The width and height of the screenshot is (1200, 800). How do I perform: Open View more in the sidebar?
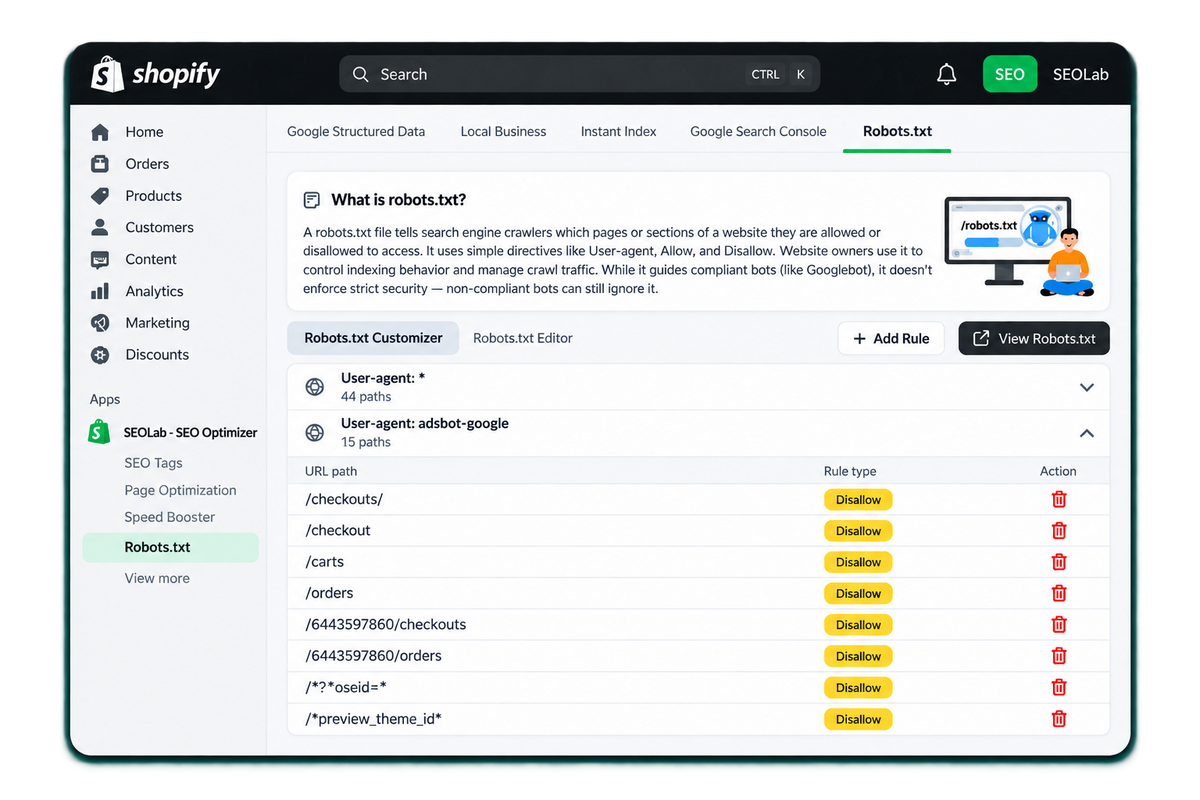coord(157,578)
